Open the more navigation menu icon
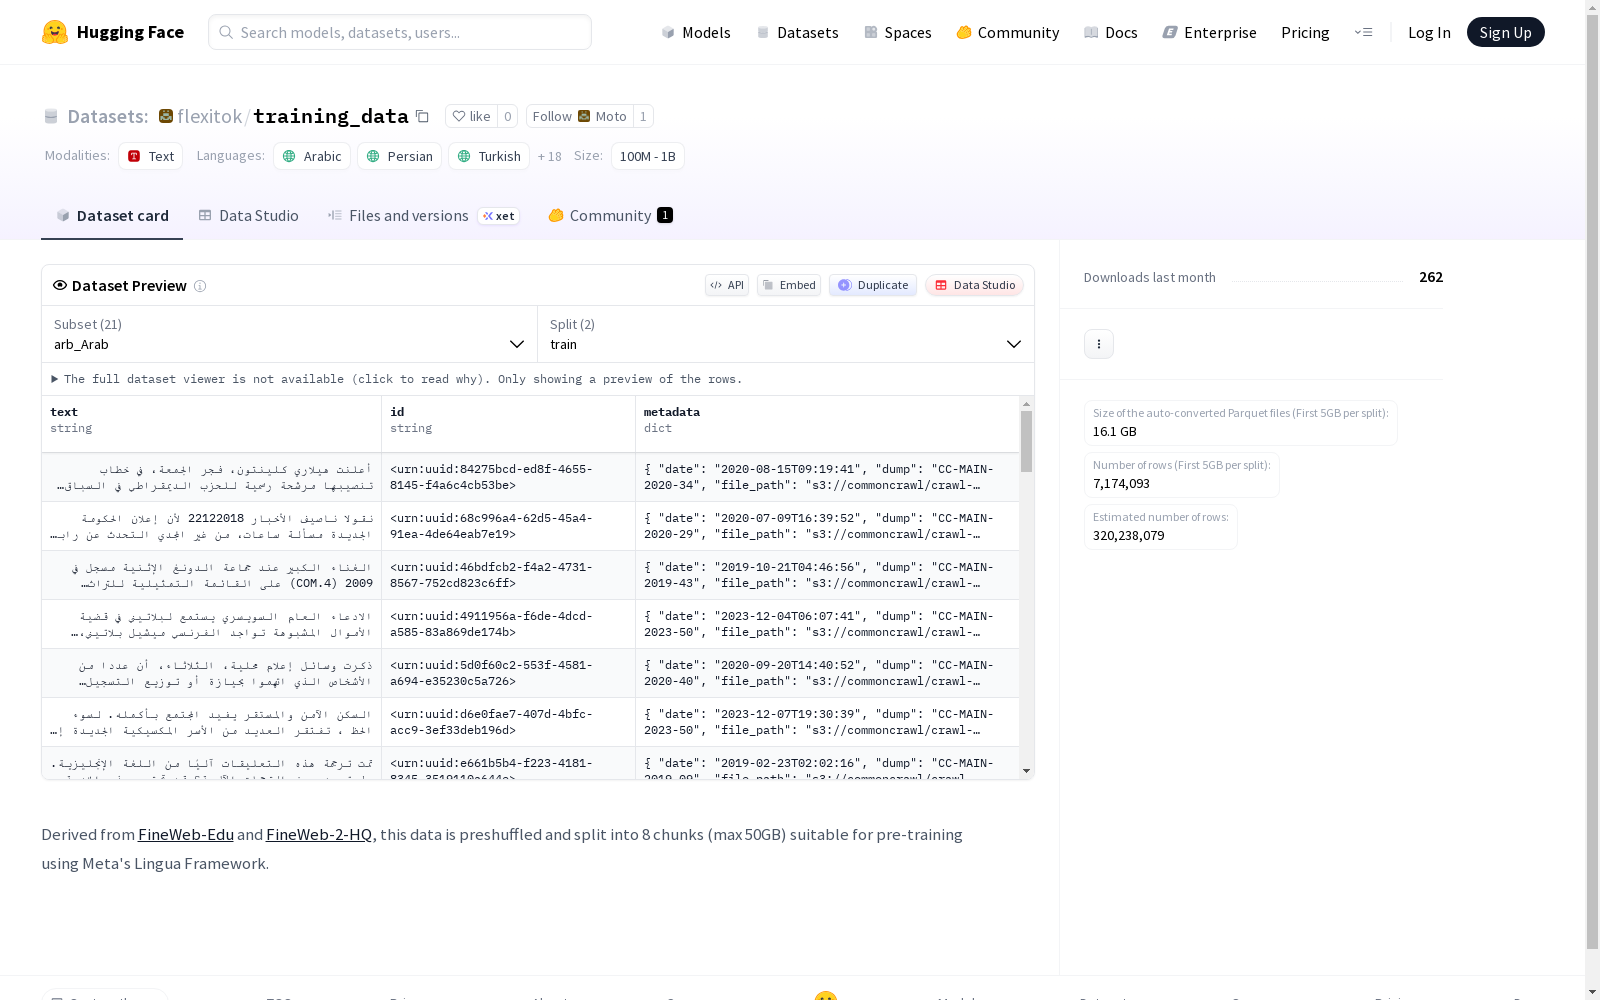The image size is (1600, 1000). coord(1363,32)
